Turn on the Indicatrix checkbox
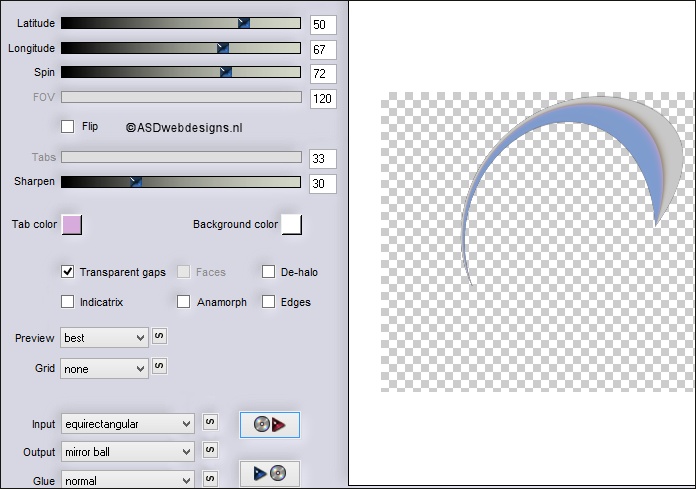This screenshot has width=696, height=489. 67,302
